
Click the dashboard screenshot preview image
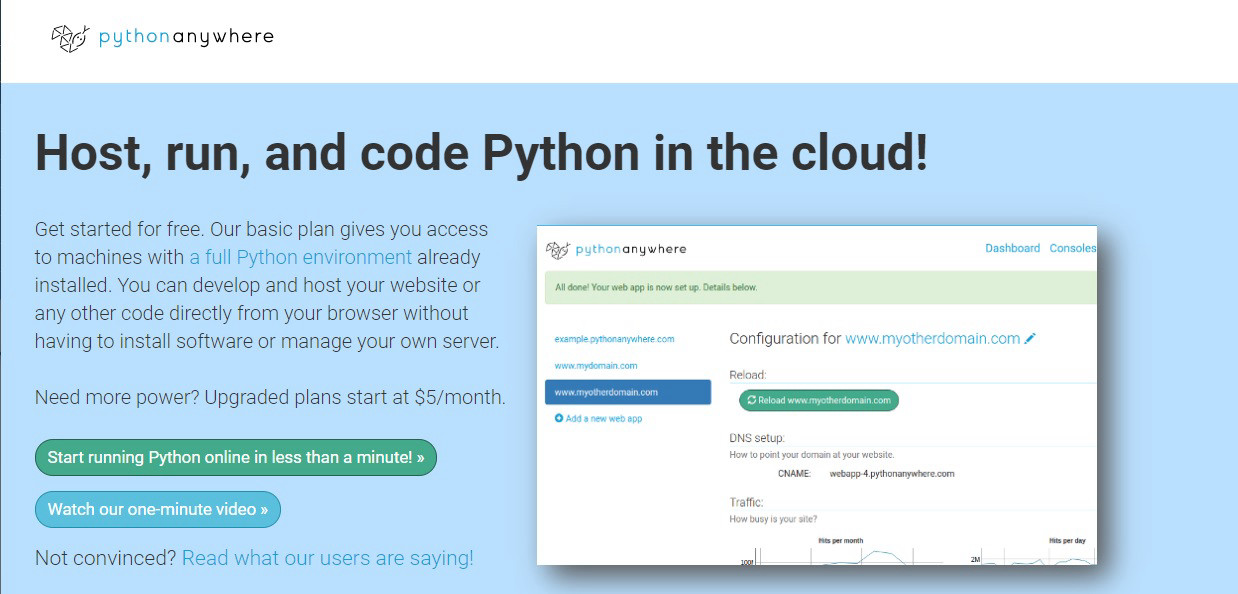pyautogui.click(x=816, y=395)
